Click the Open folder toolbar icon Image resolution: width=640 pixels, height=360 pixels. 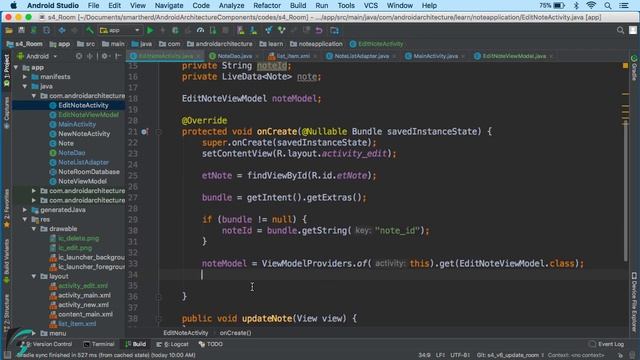point(9,31)
